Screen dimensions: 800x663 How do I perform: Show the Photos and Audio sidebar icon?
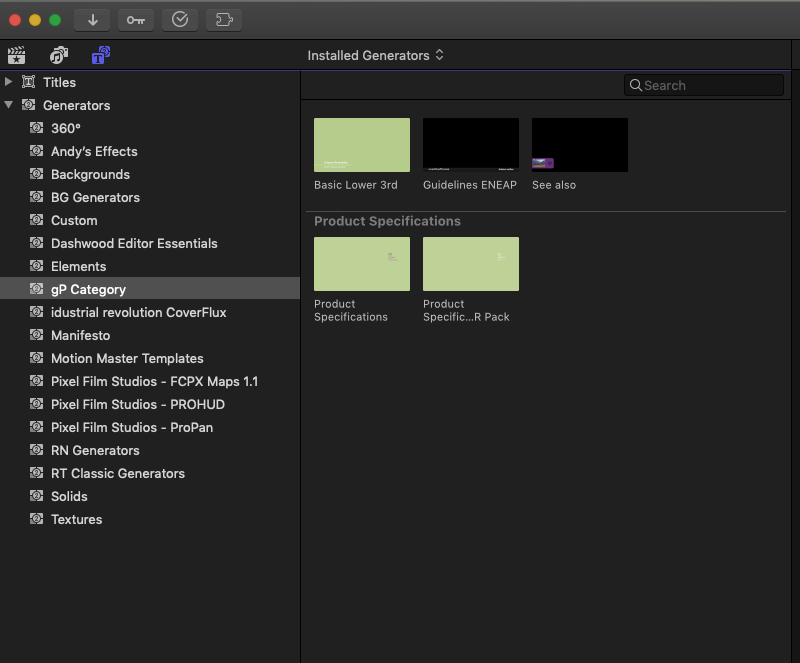click(59, 55)
